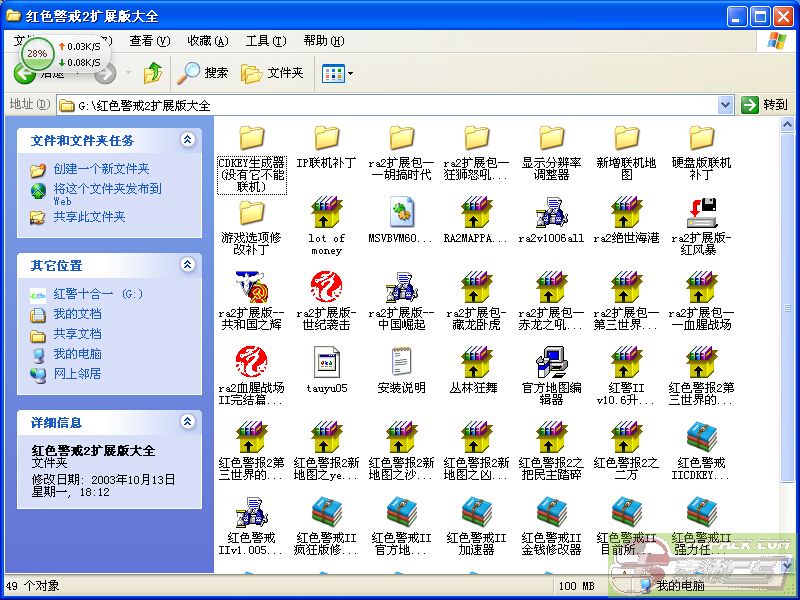Collapse the 文件和文件夹任务 panel
The width and height of the screenshot is (800, 600).
click(187, 141)
